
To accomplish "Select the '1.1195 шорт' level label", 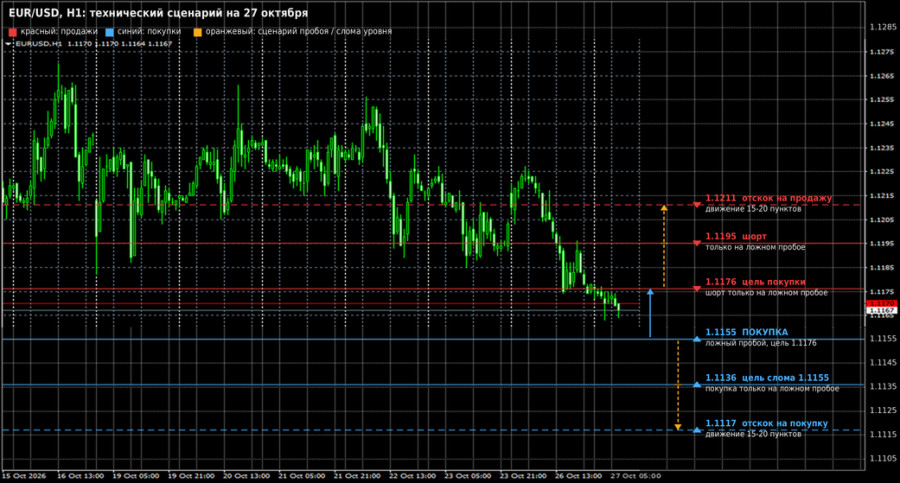I will point(736,237).
